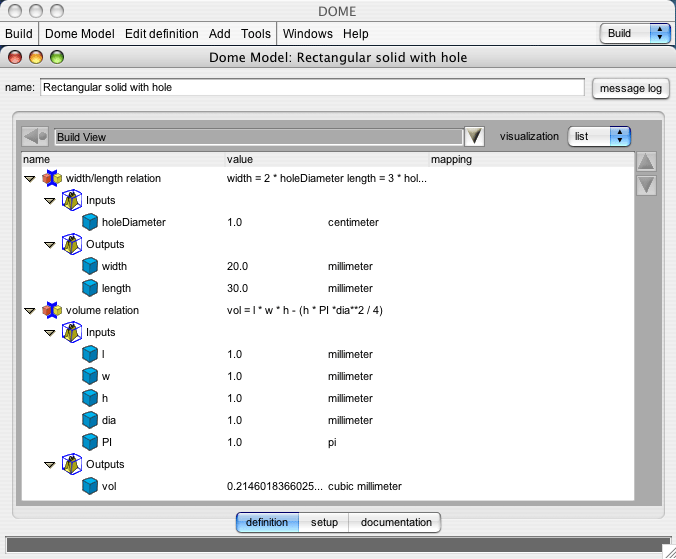676x559 pixels.
Task: Click the dia parameter cube icon
Action: 90,420
